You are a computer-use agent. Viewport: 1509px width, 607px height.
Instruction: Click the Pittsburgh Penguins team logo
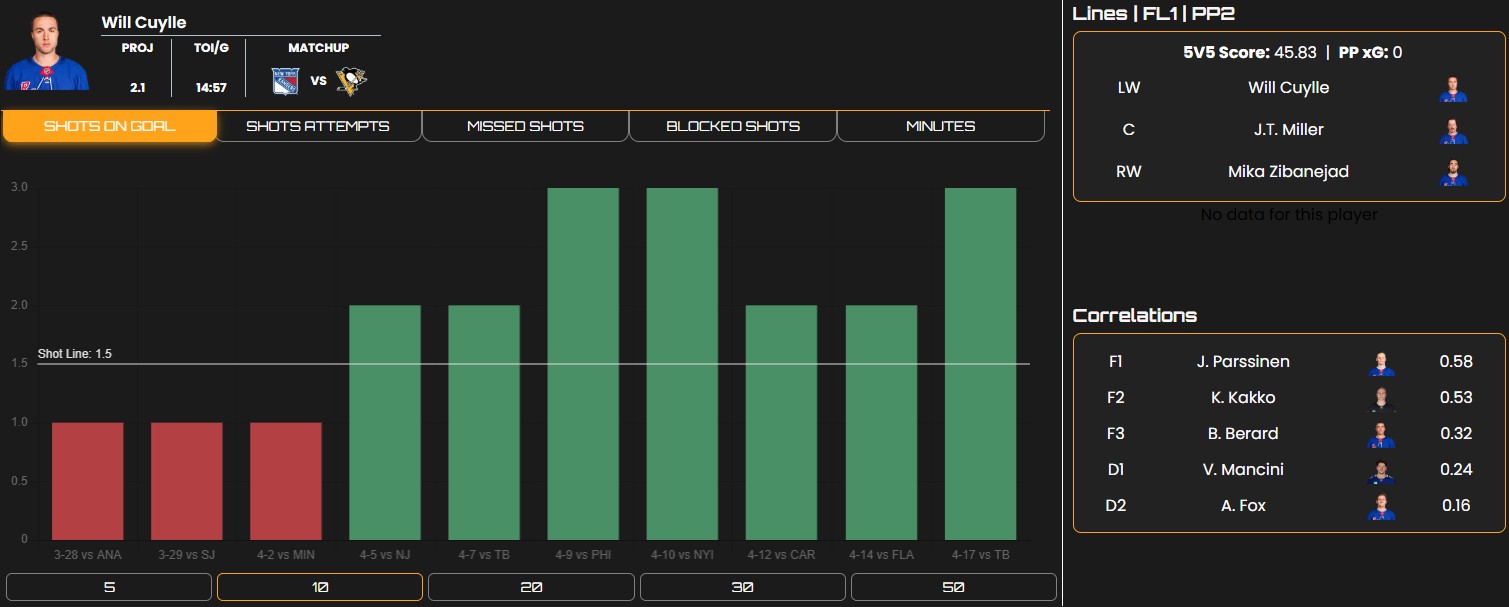tap(351, 81)
